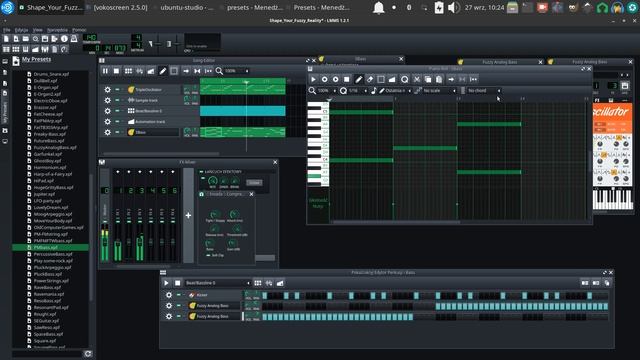
Task: Select the Piano Roll eraser tool
Action: [370, 80]
